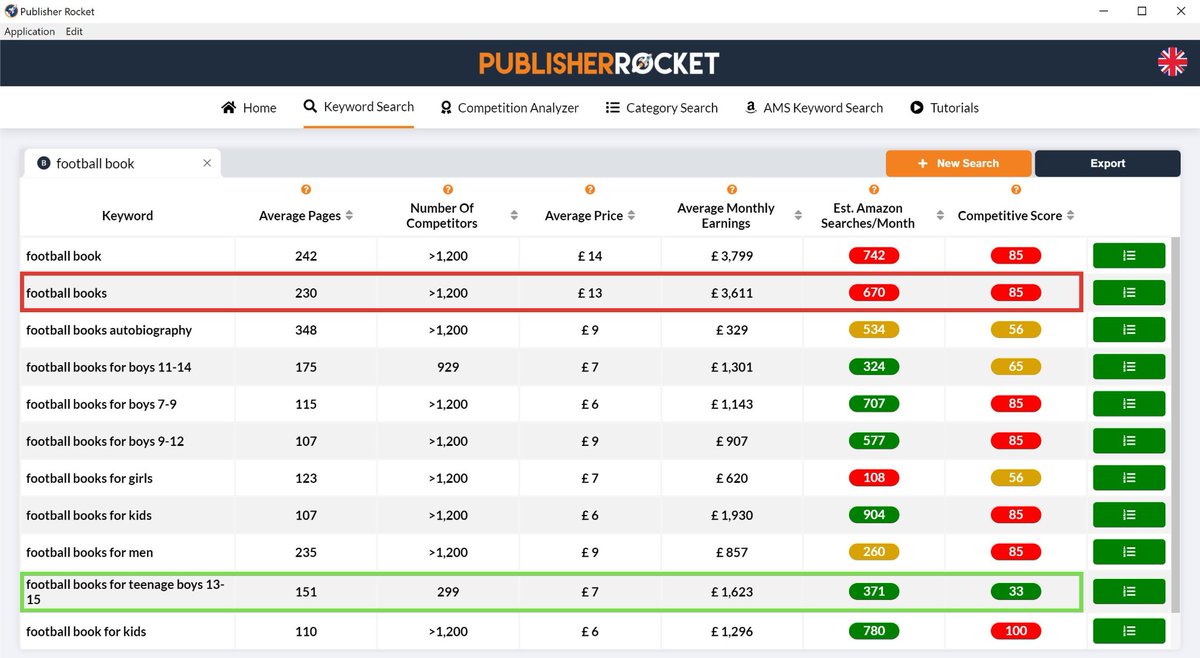Select keyword 'football books for boys 11-14'

coord(108,367)
